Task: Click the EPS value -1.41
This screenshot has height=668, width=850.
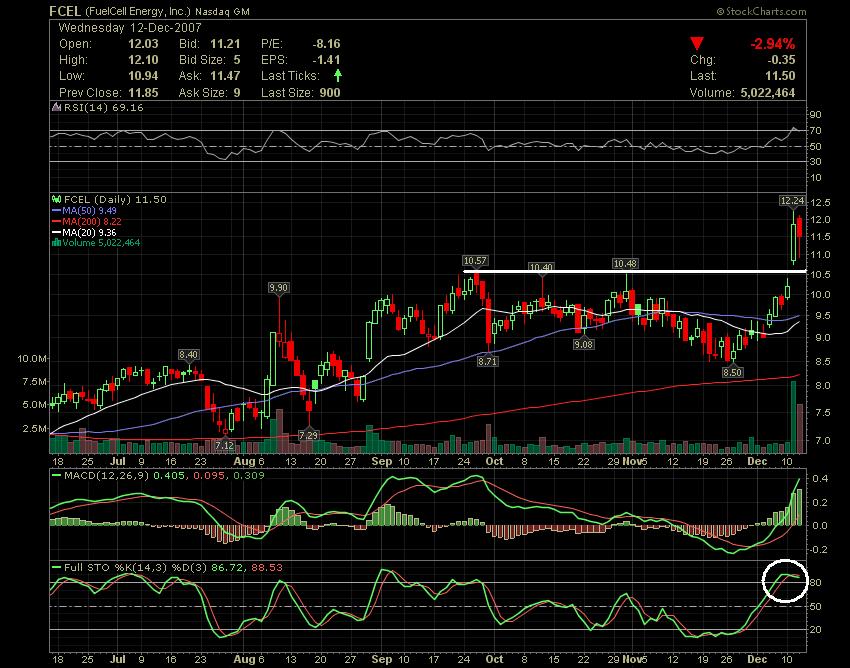Action: point(326,60)
